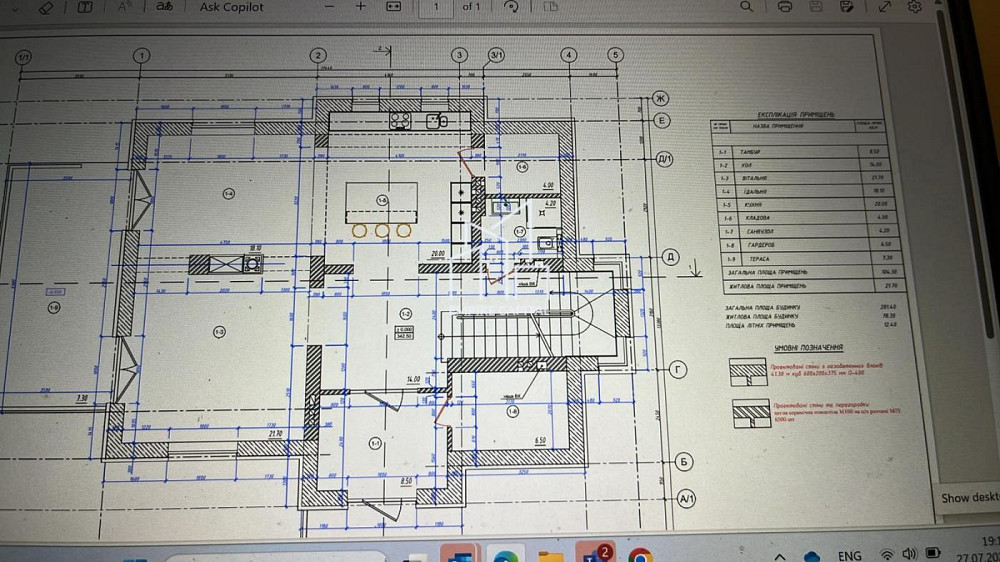The image size is (1000, 562).
Task: Rotate the PDF page
Action: coord(511,7)
